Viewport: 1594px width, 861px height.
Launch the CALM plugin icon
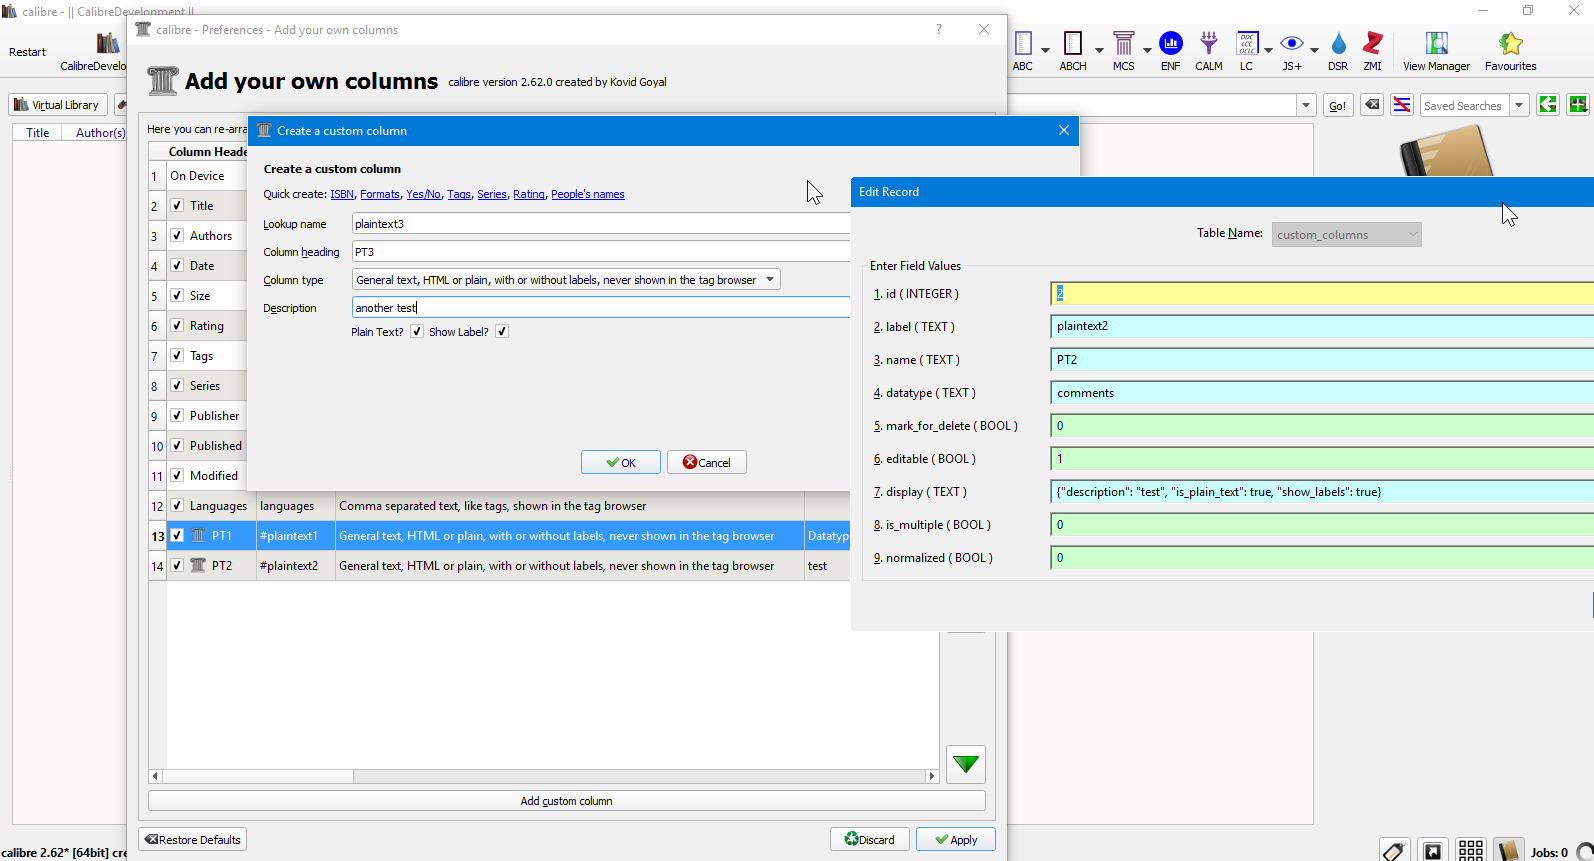click(1209, 44)
